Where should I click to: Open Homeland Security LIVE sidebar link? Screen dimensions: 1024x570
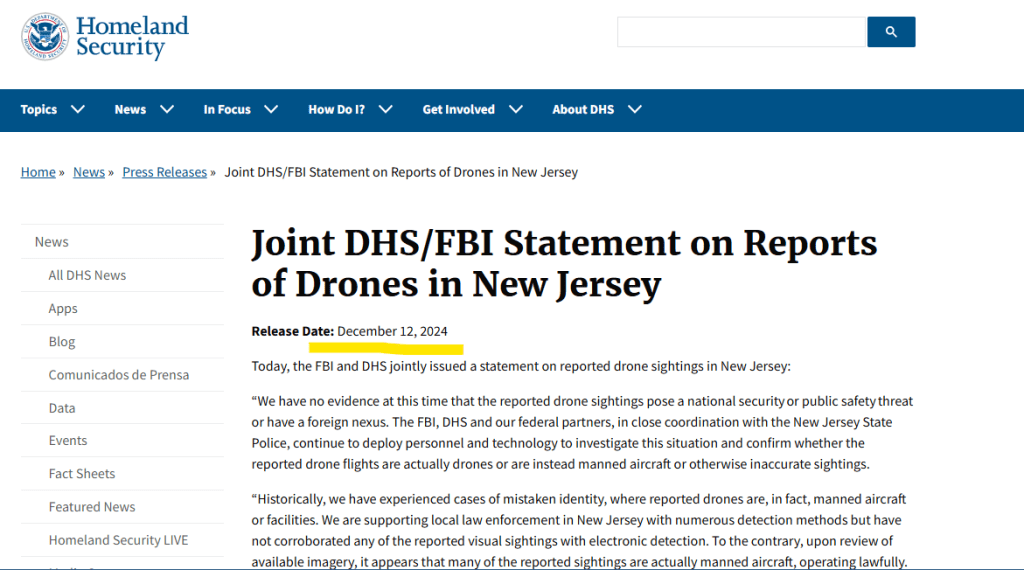coord(118,540)
